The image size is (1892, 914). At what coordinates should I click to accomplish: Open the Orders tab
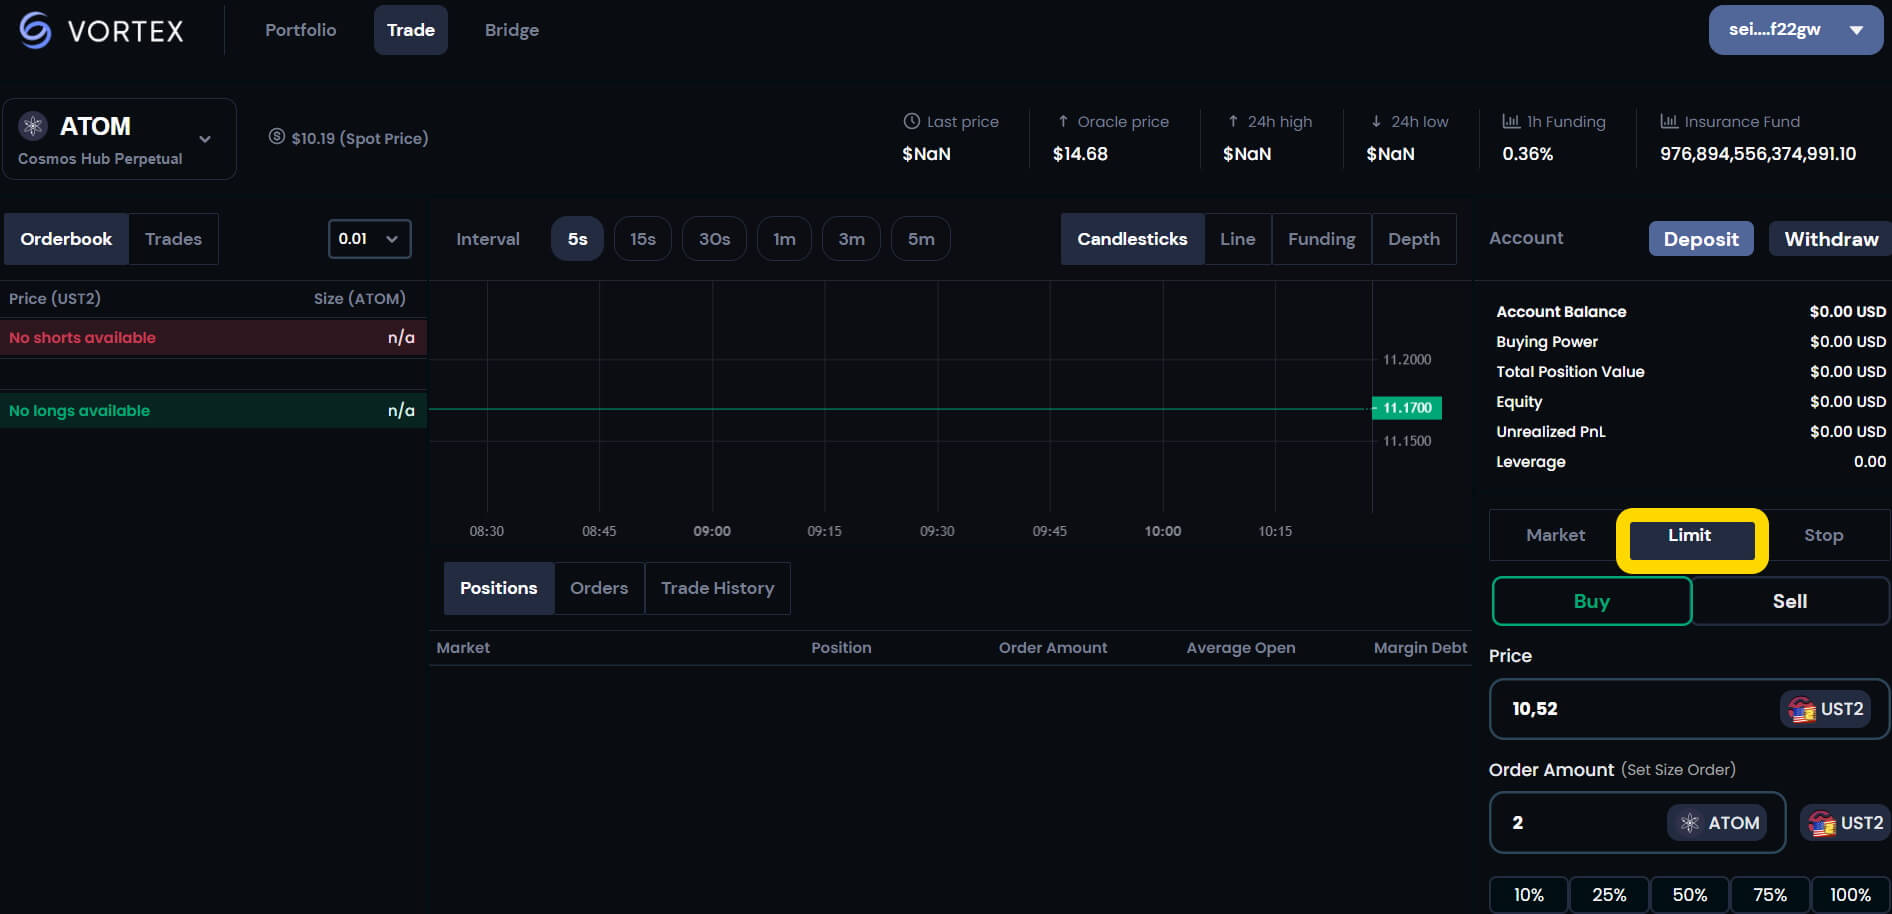click(x=599, y=588)
